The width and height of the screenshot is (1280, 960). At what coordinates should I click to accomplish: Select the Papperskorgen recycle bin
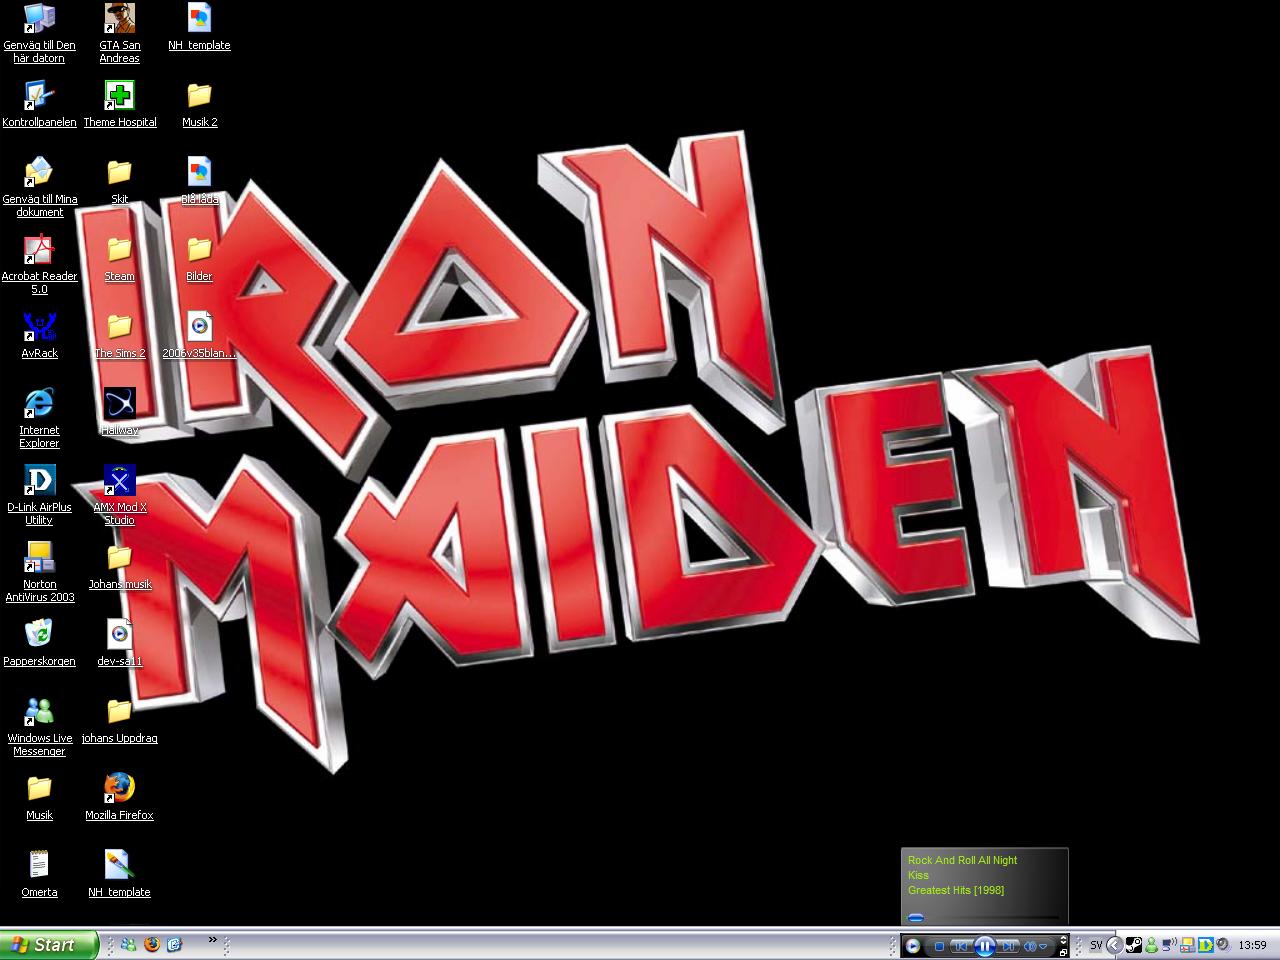tap(39, 642)
